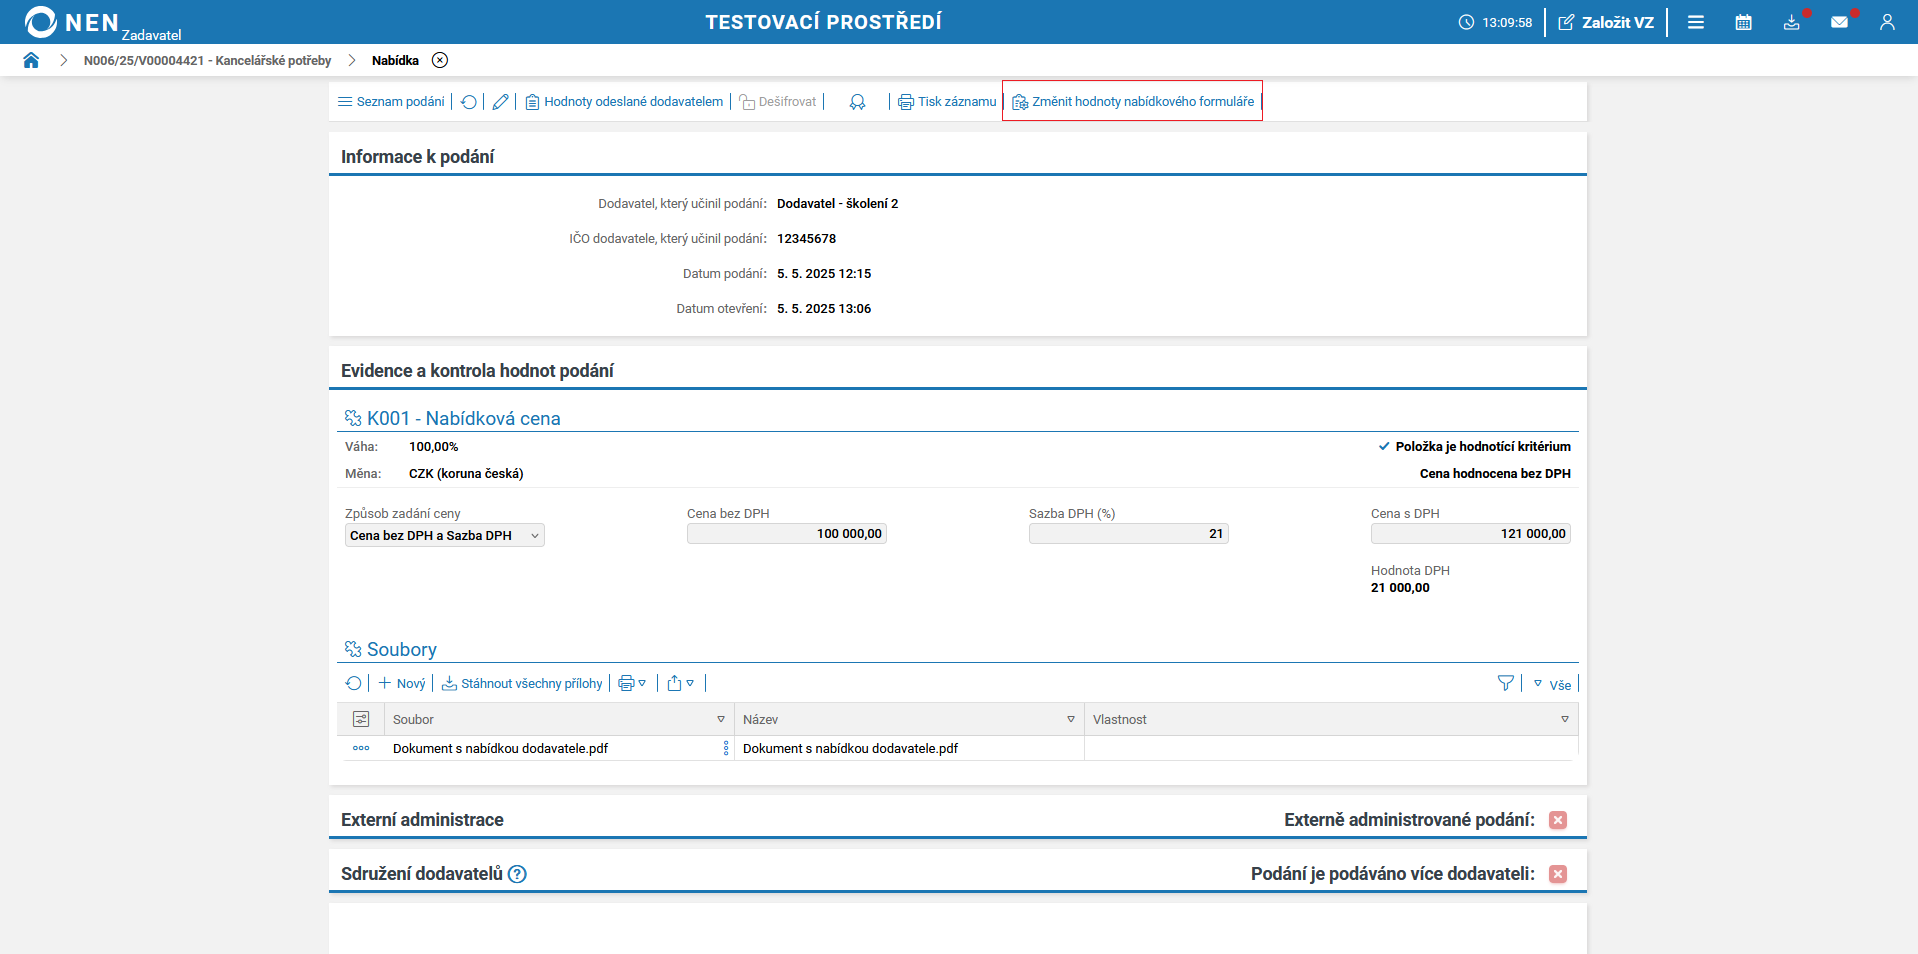Viewport: 1918px width, 954px height.
Task: Open the messages envelope icon
Action: 1839,22
